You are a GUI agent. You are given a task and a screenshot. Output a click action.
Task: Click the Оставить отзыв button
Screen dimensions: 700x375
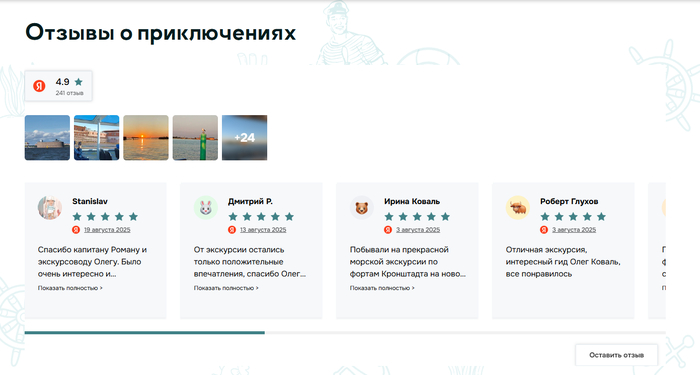[617, 355]
